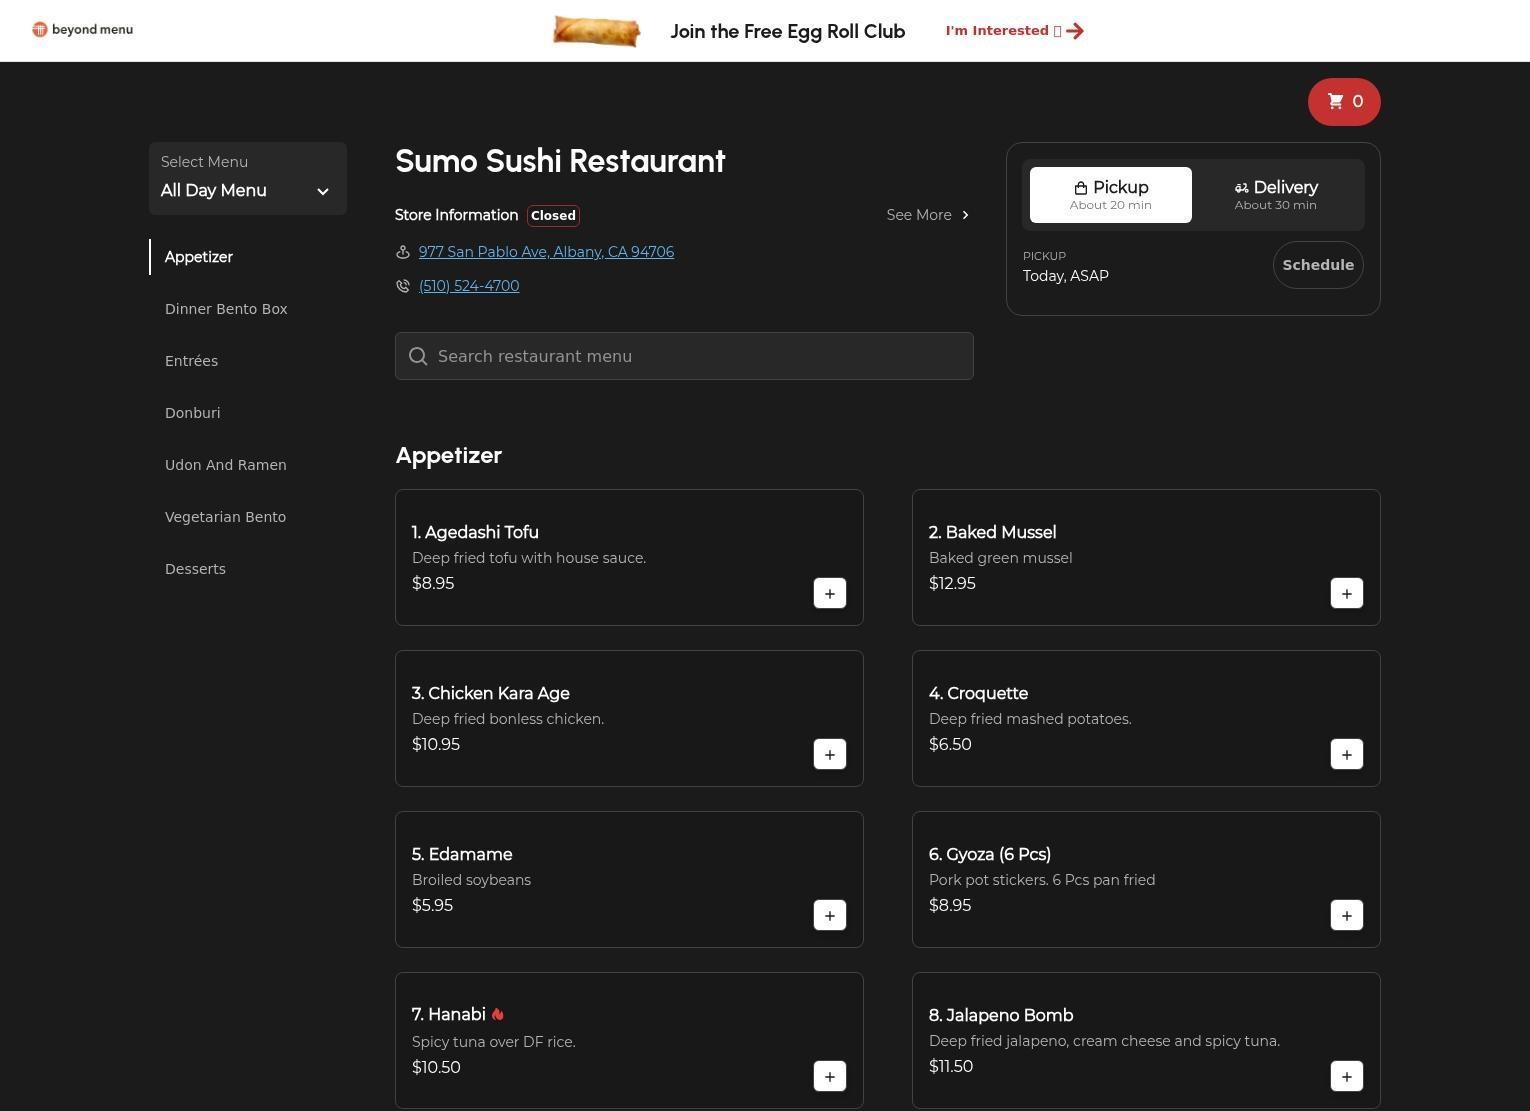Click the Beyond Menu logo
This screenshot has width=1530, height=1111.
point(83,30)
